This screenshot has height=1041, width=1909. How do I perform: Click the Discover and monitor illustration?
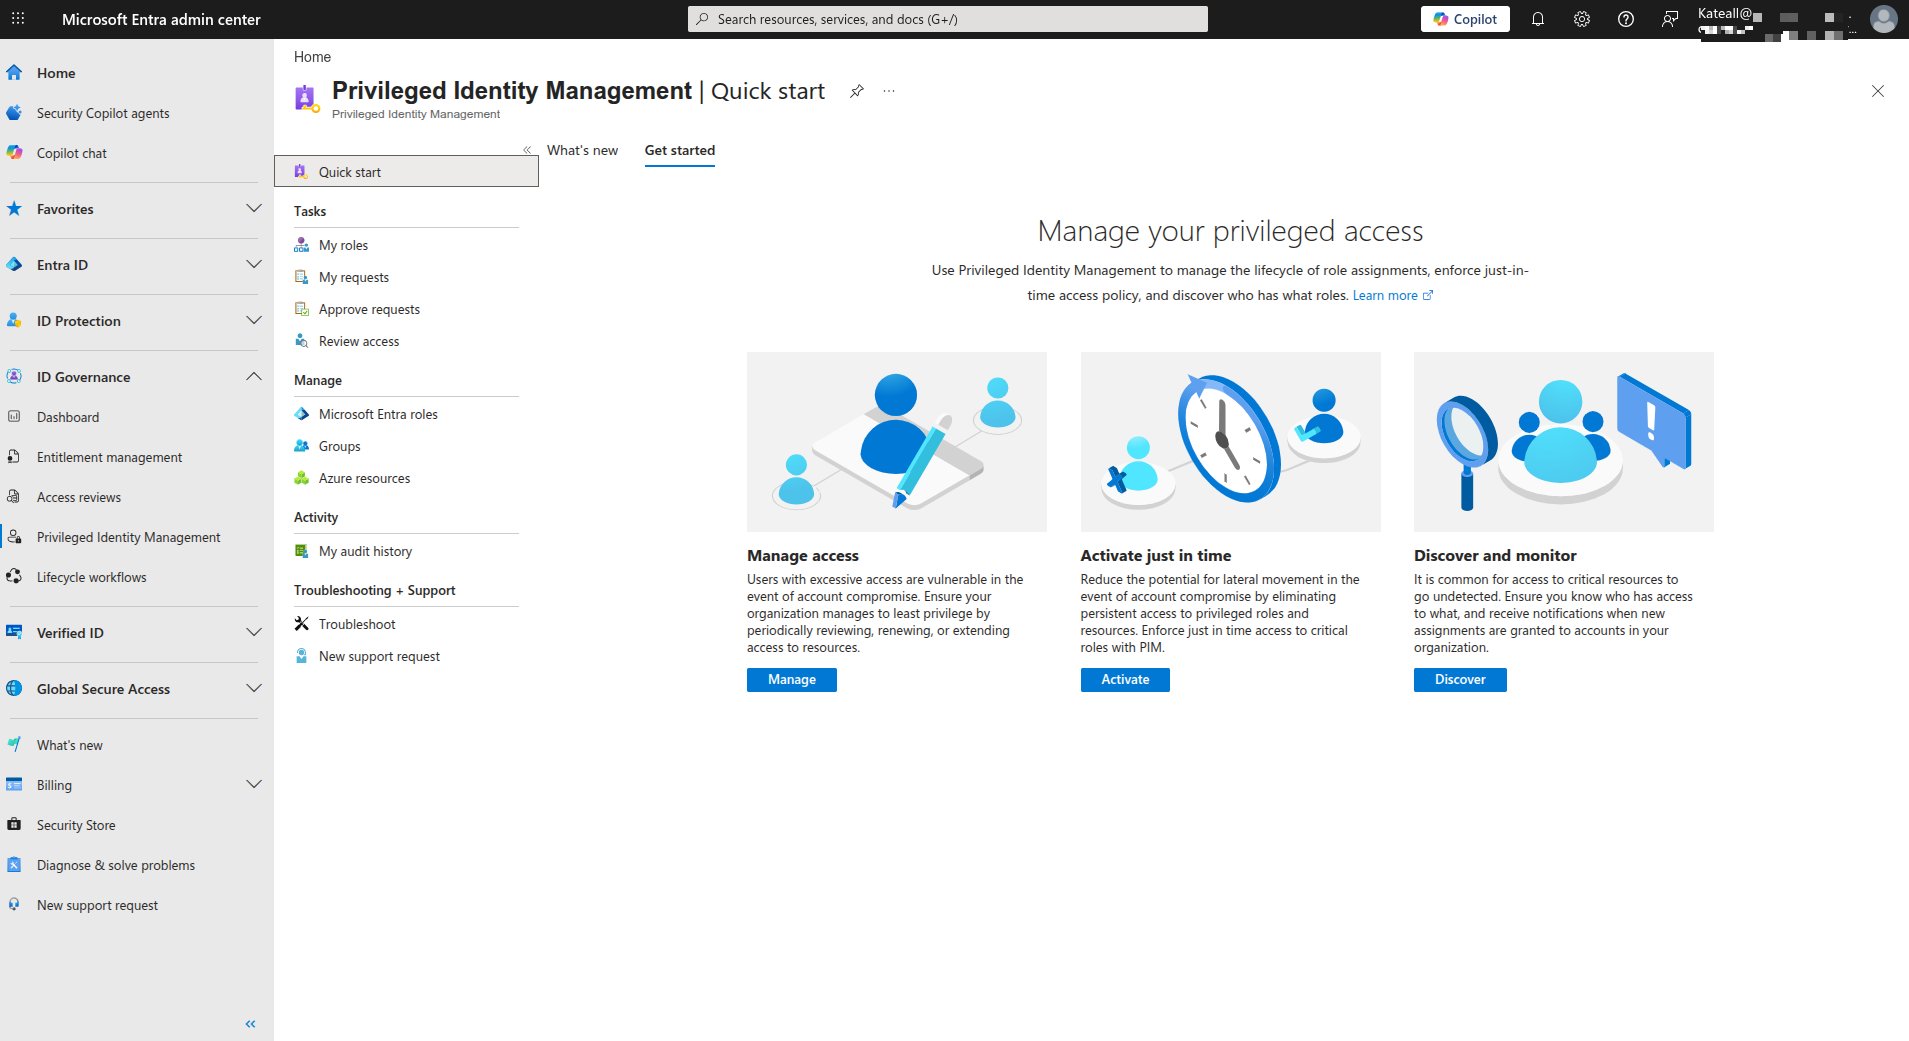click(1564, 442)
